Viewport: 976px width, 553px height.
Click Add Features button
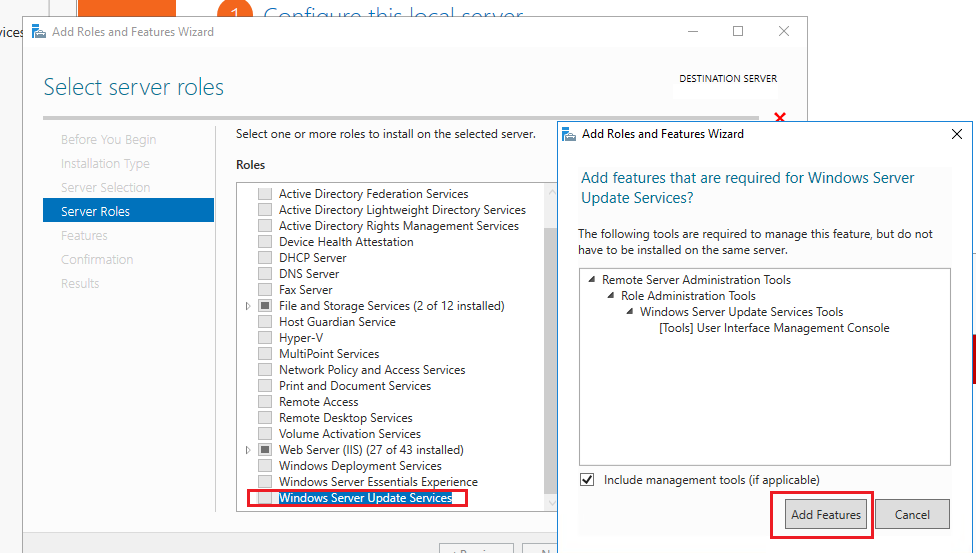tap(825, 514)
